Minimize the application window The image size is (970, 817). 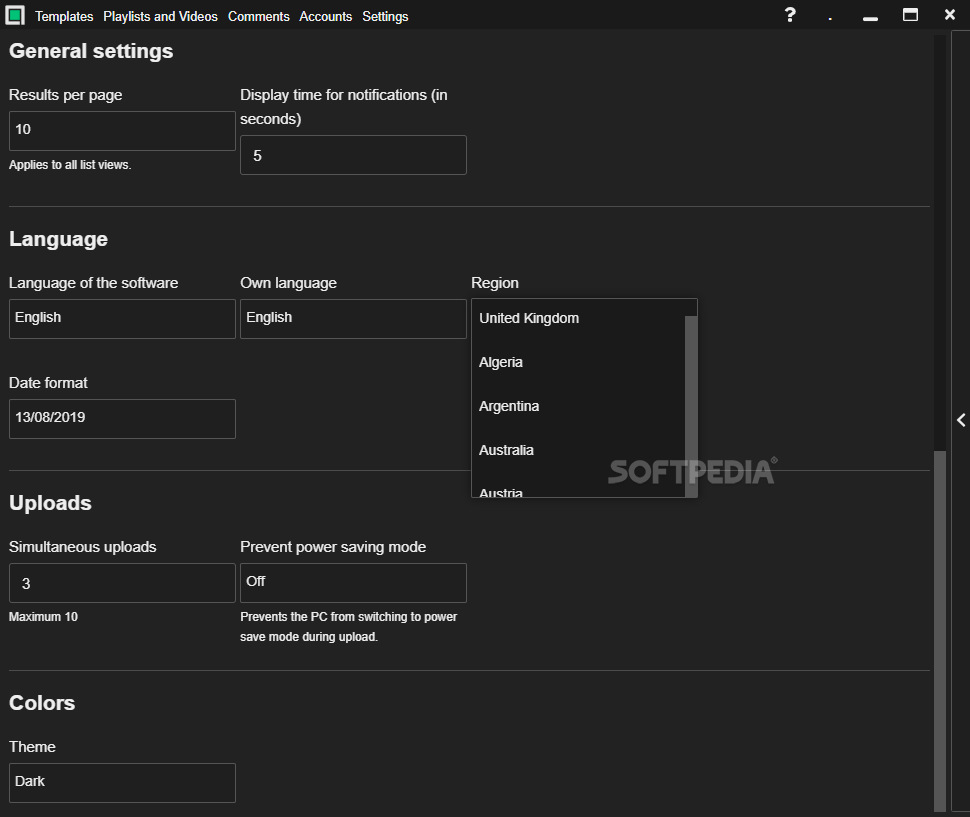coord(870,19)
